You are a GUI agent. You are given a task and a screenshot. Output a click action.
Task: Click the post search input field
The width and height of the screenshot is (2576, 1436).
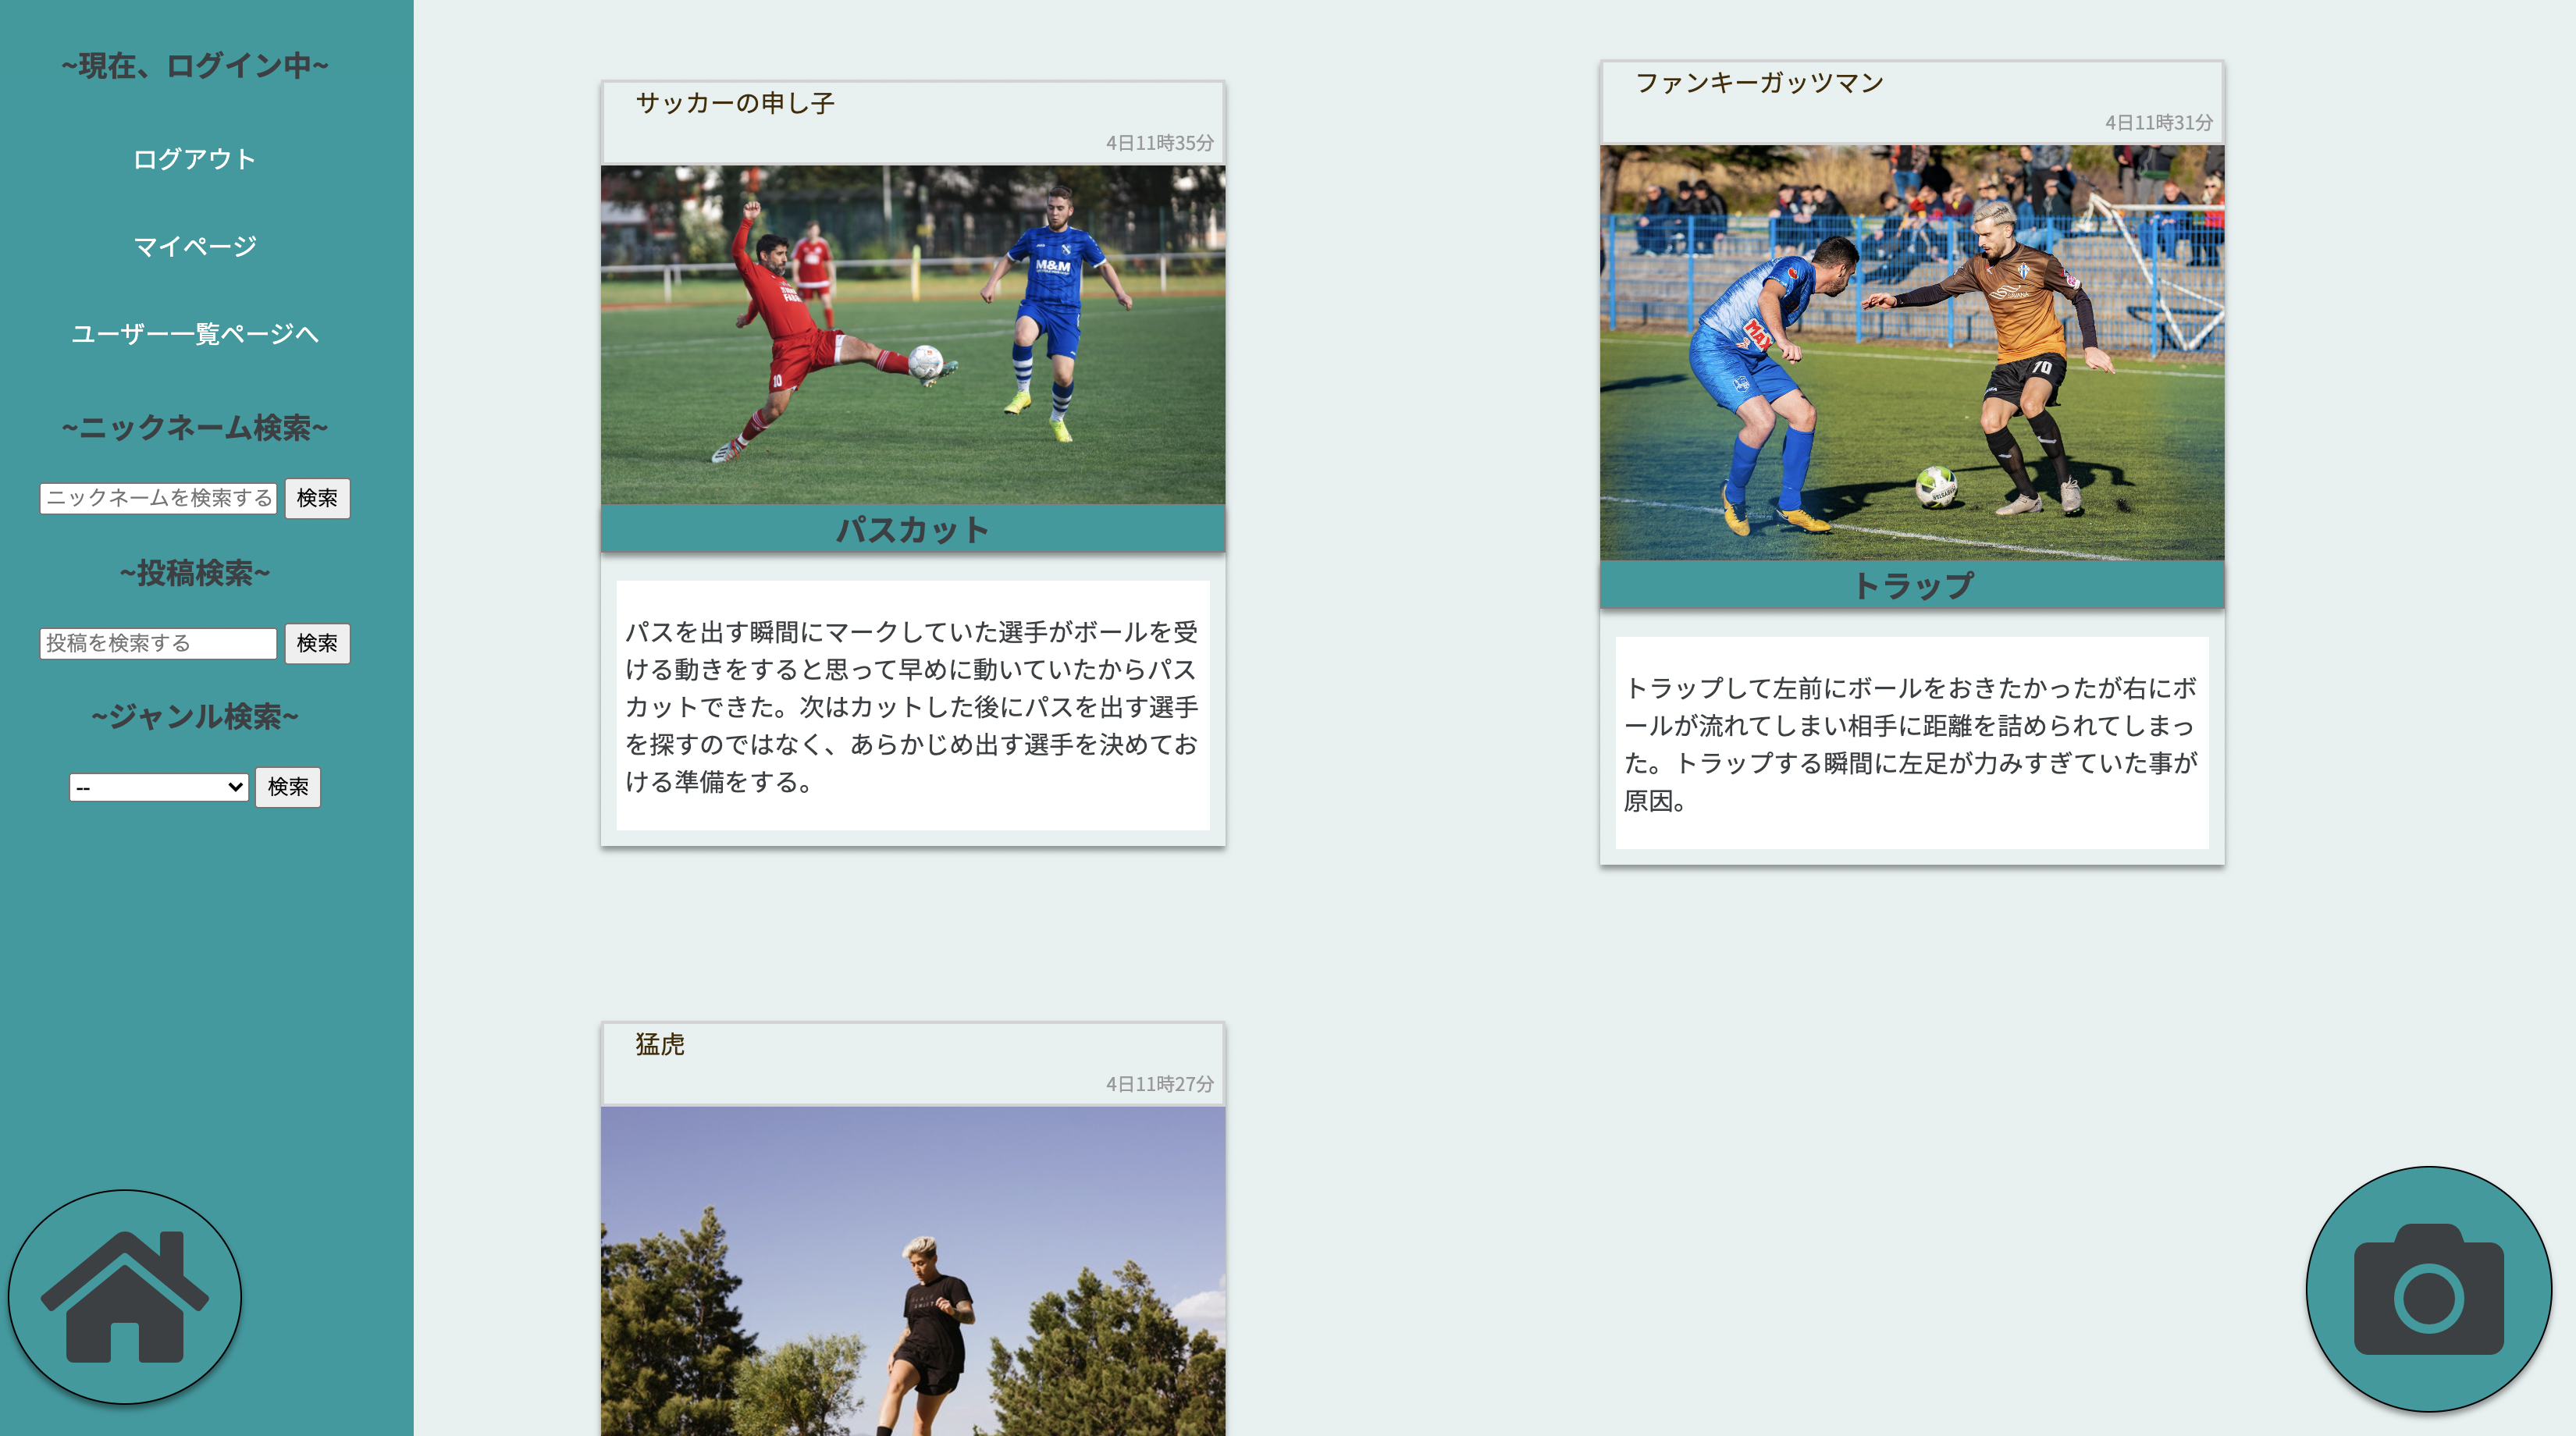coord(157,643)
